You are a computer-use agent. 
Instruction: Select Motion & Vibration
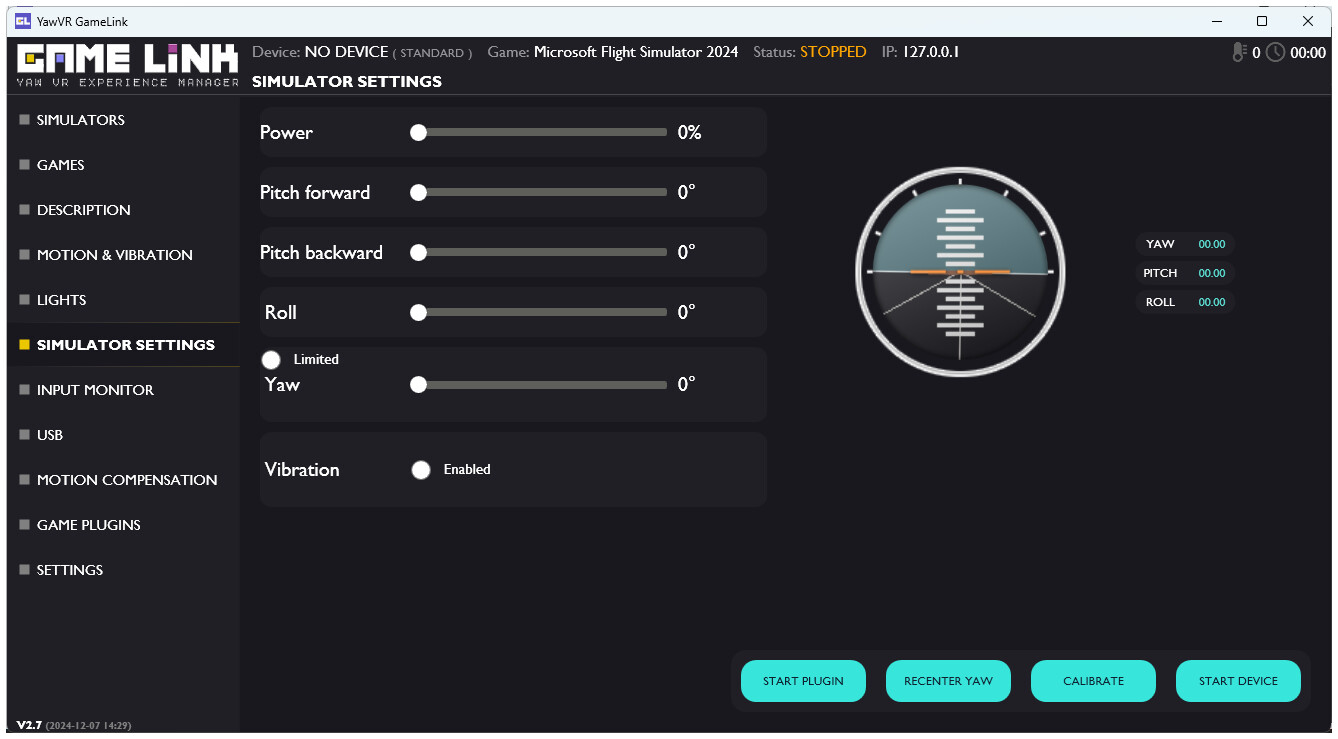[x=115, y=255]
